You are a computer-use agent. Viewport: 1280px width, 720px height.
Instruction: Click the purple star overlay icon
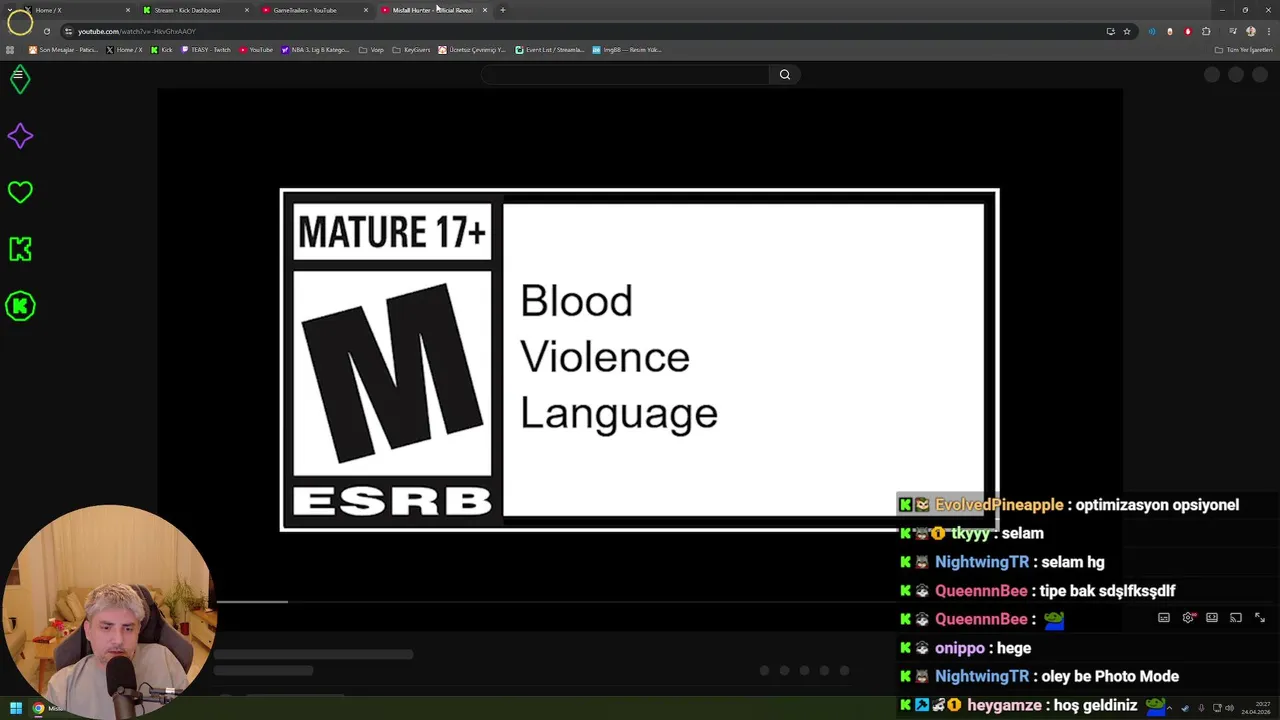[20, 136]
